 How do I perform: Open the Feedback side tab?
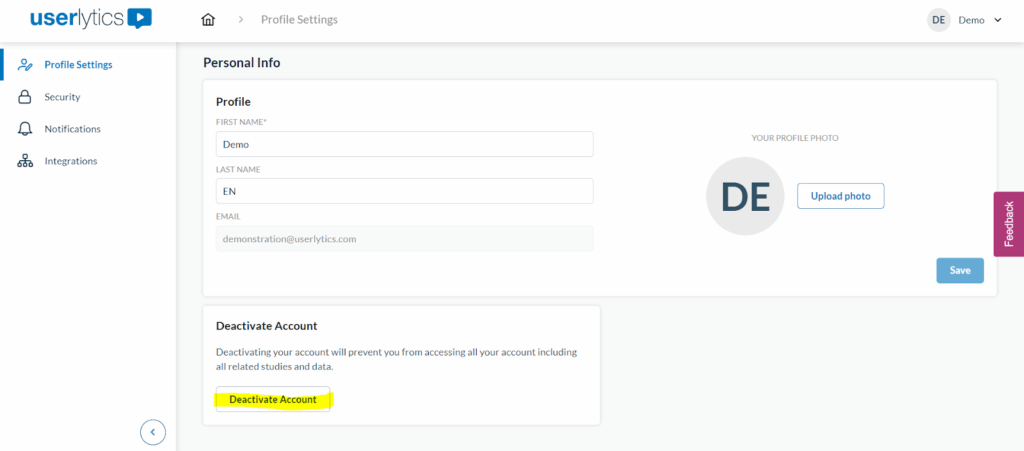[x=1008, y=224]
